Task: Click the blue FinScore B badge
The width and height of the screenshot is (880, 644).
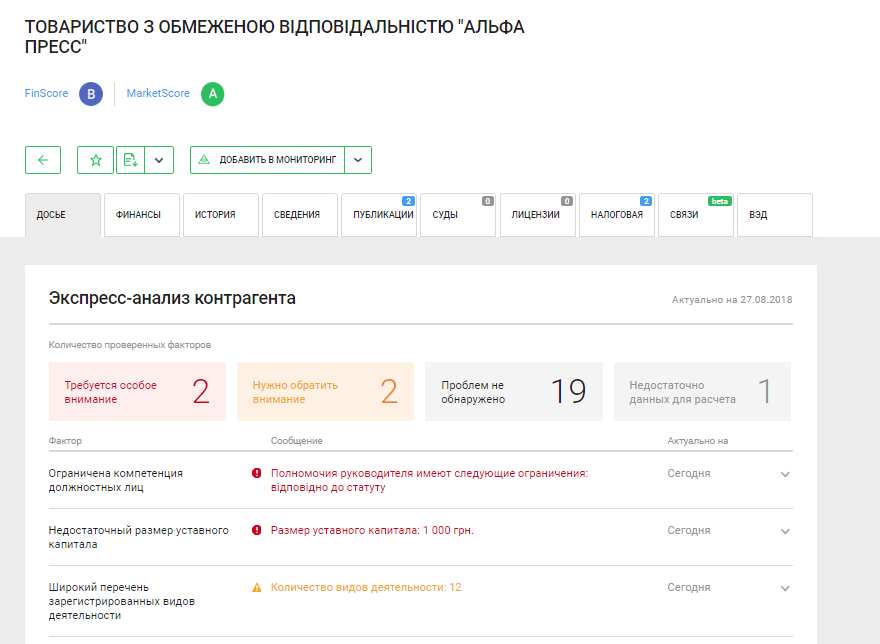Action: (91, 94)
